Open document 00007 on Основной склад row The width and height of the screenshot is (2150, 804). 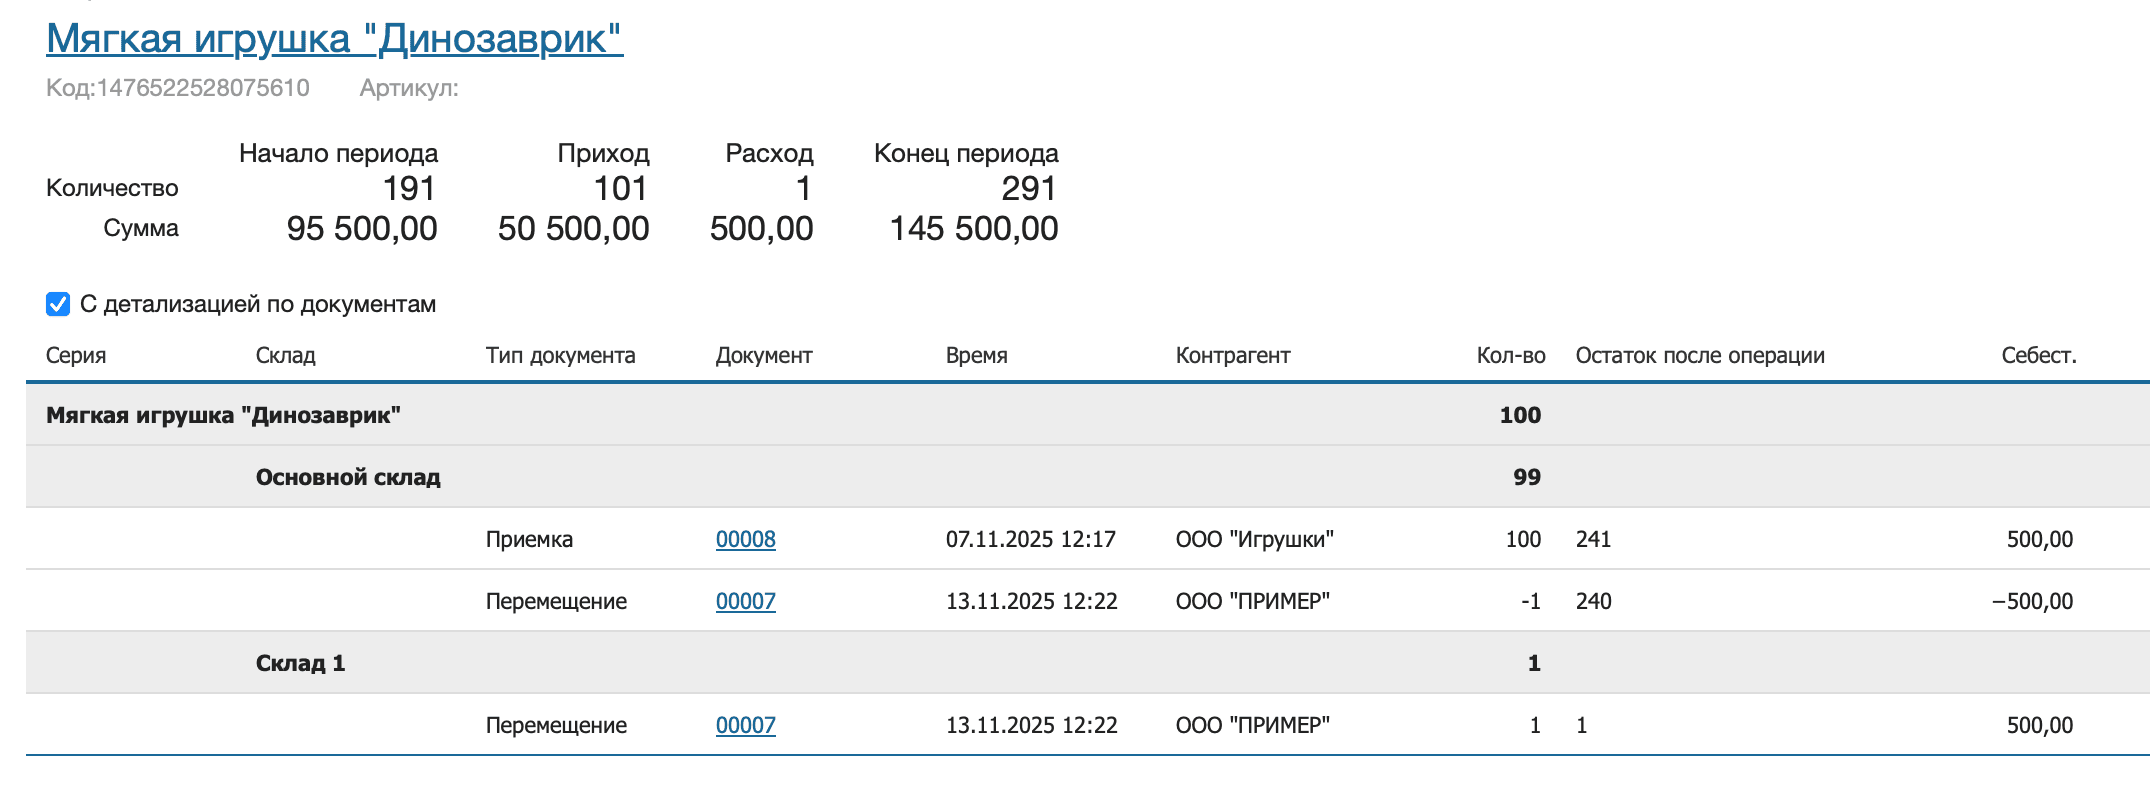(x=744, y=601)
